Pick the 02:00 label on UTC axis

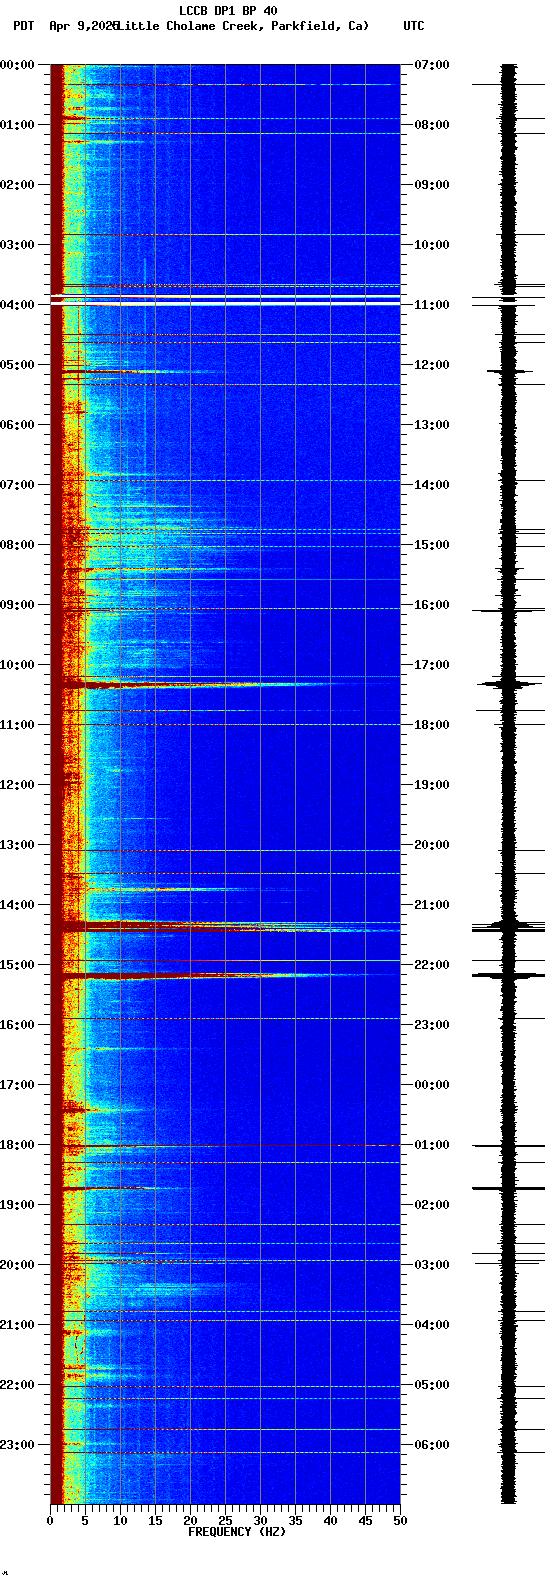432,1205
